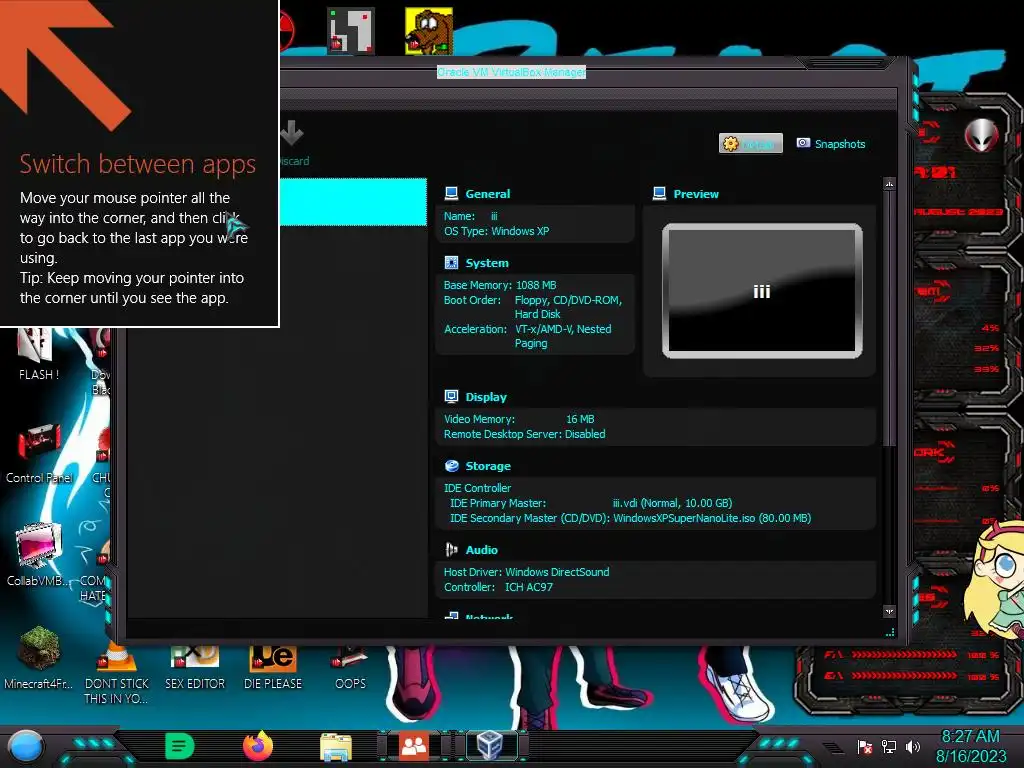
Task: Select the grey maze desktop icon
Action: [x=351, y=31]
